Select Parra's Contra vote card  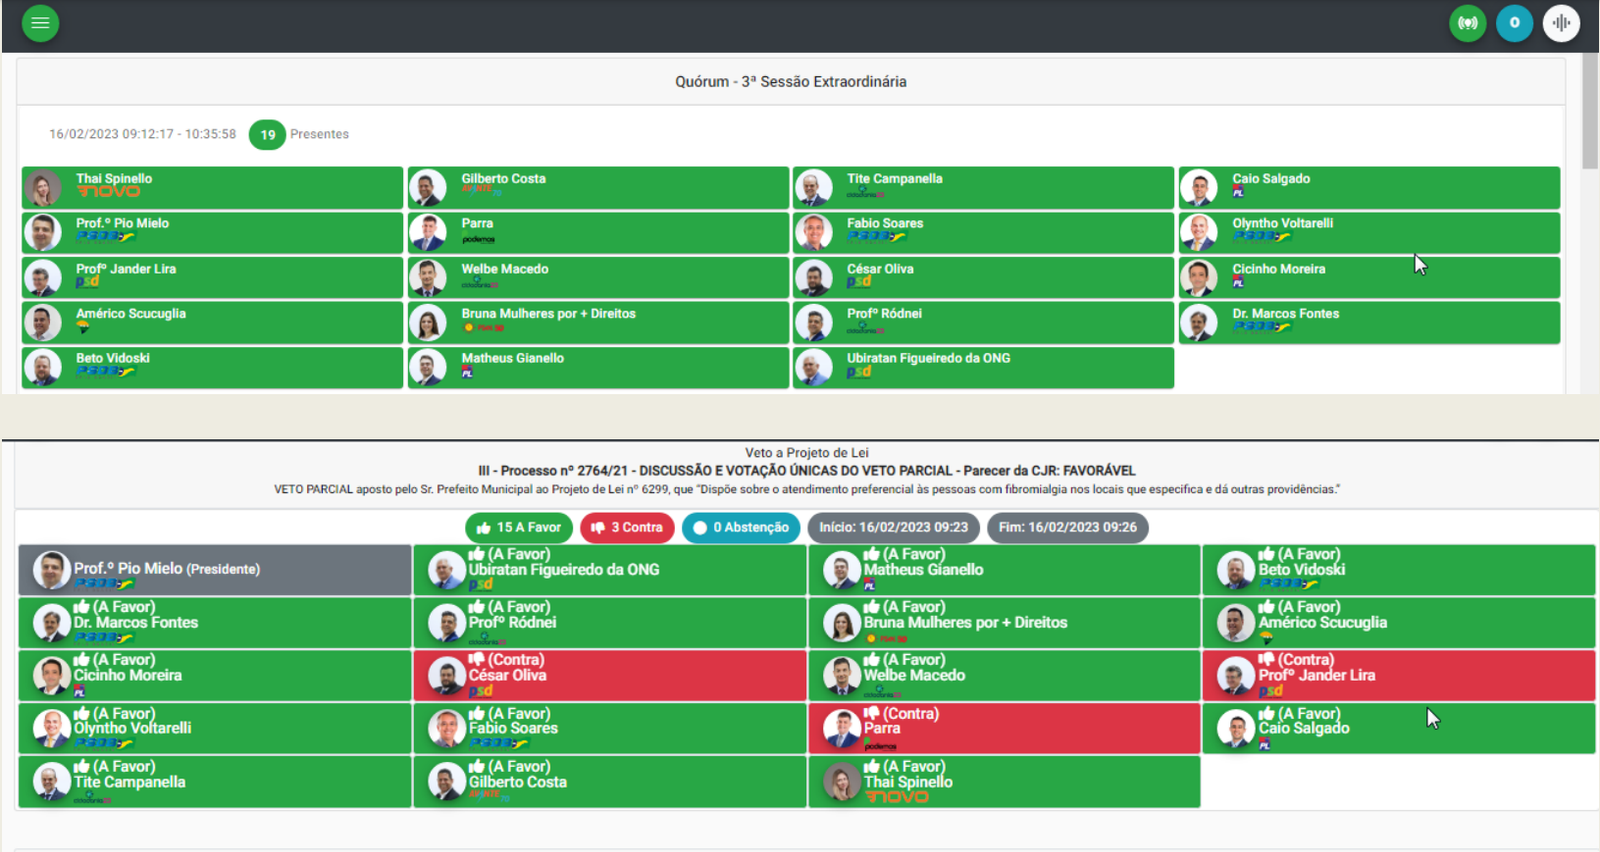tap(1003, 729)
